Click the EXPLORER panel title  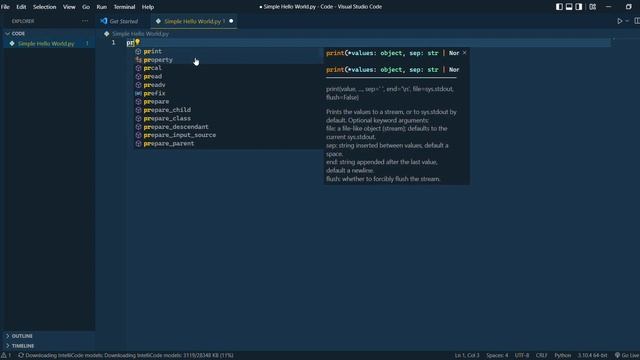coord(23,21)
